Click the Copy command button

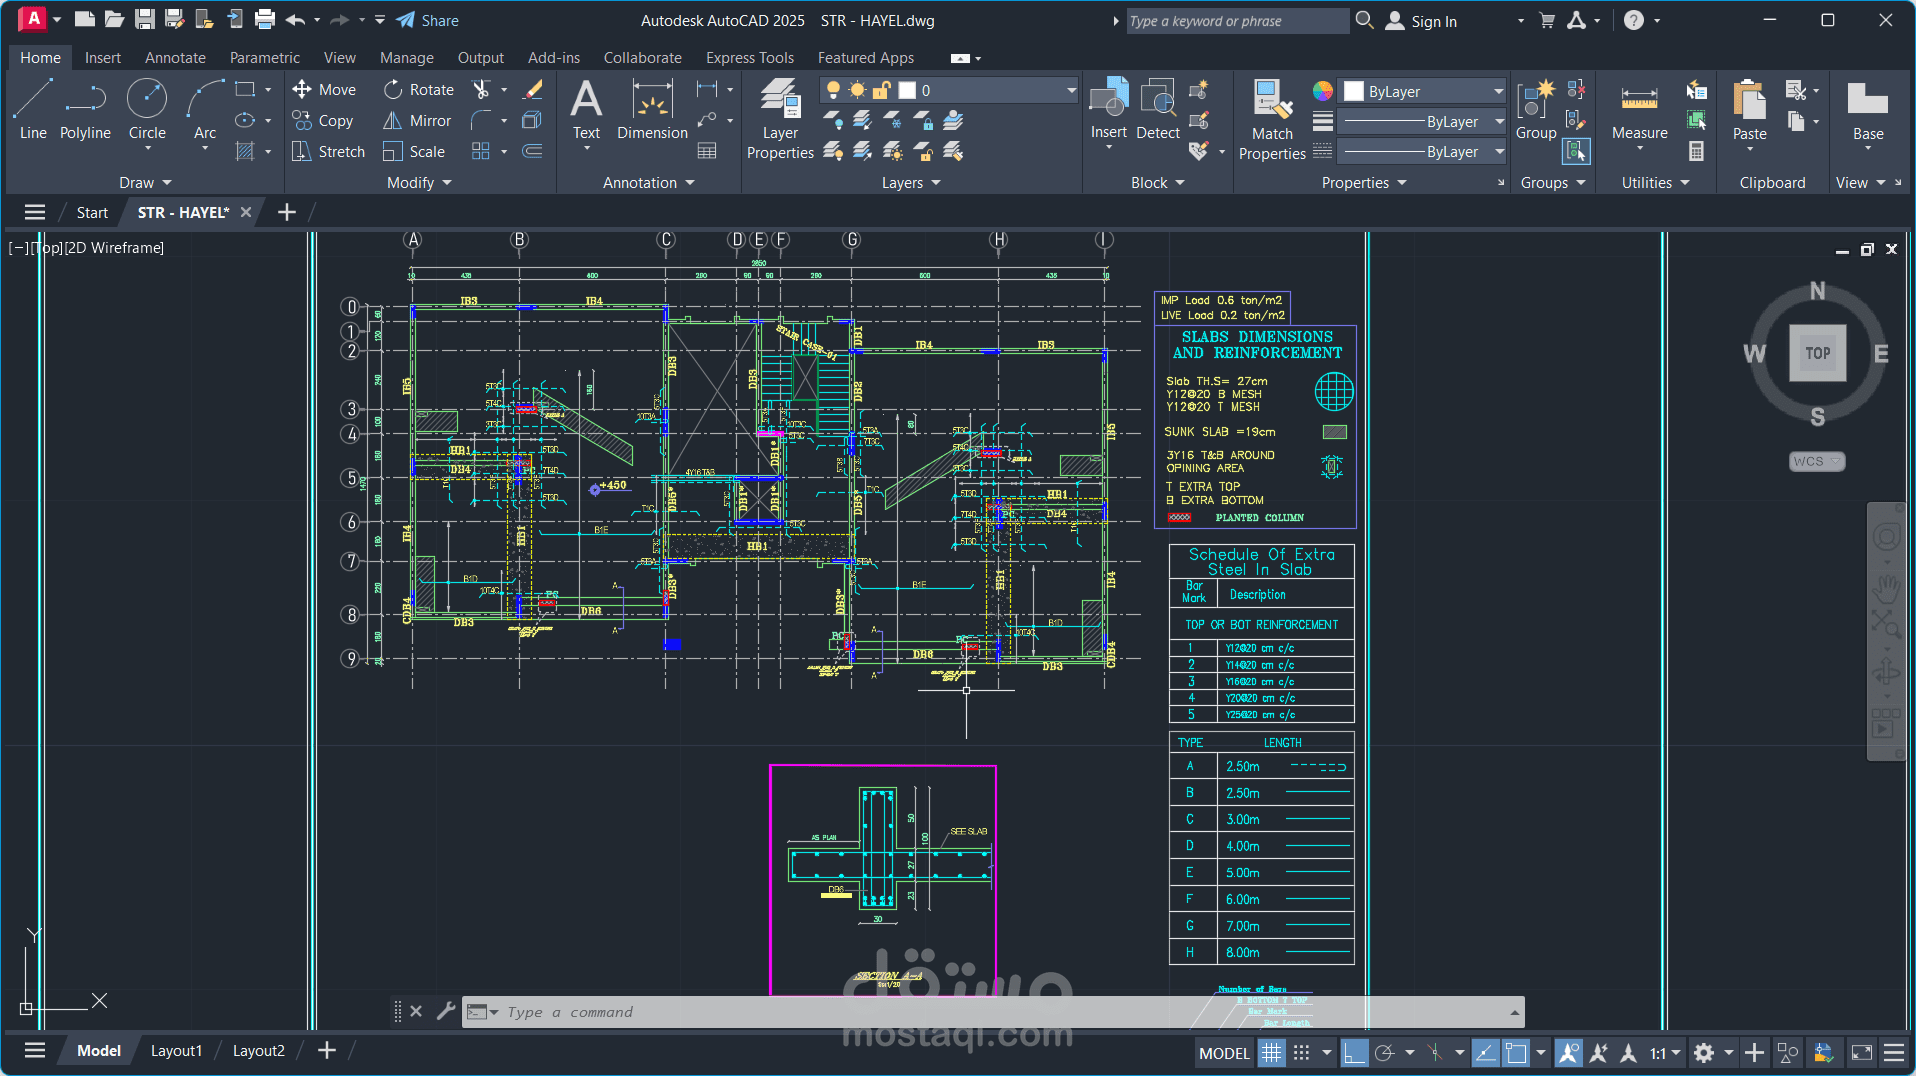click(323, 121)
